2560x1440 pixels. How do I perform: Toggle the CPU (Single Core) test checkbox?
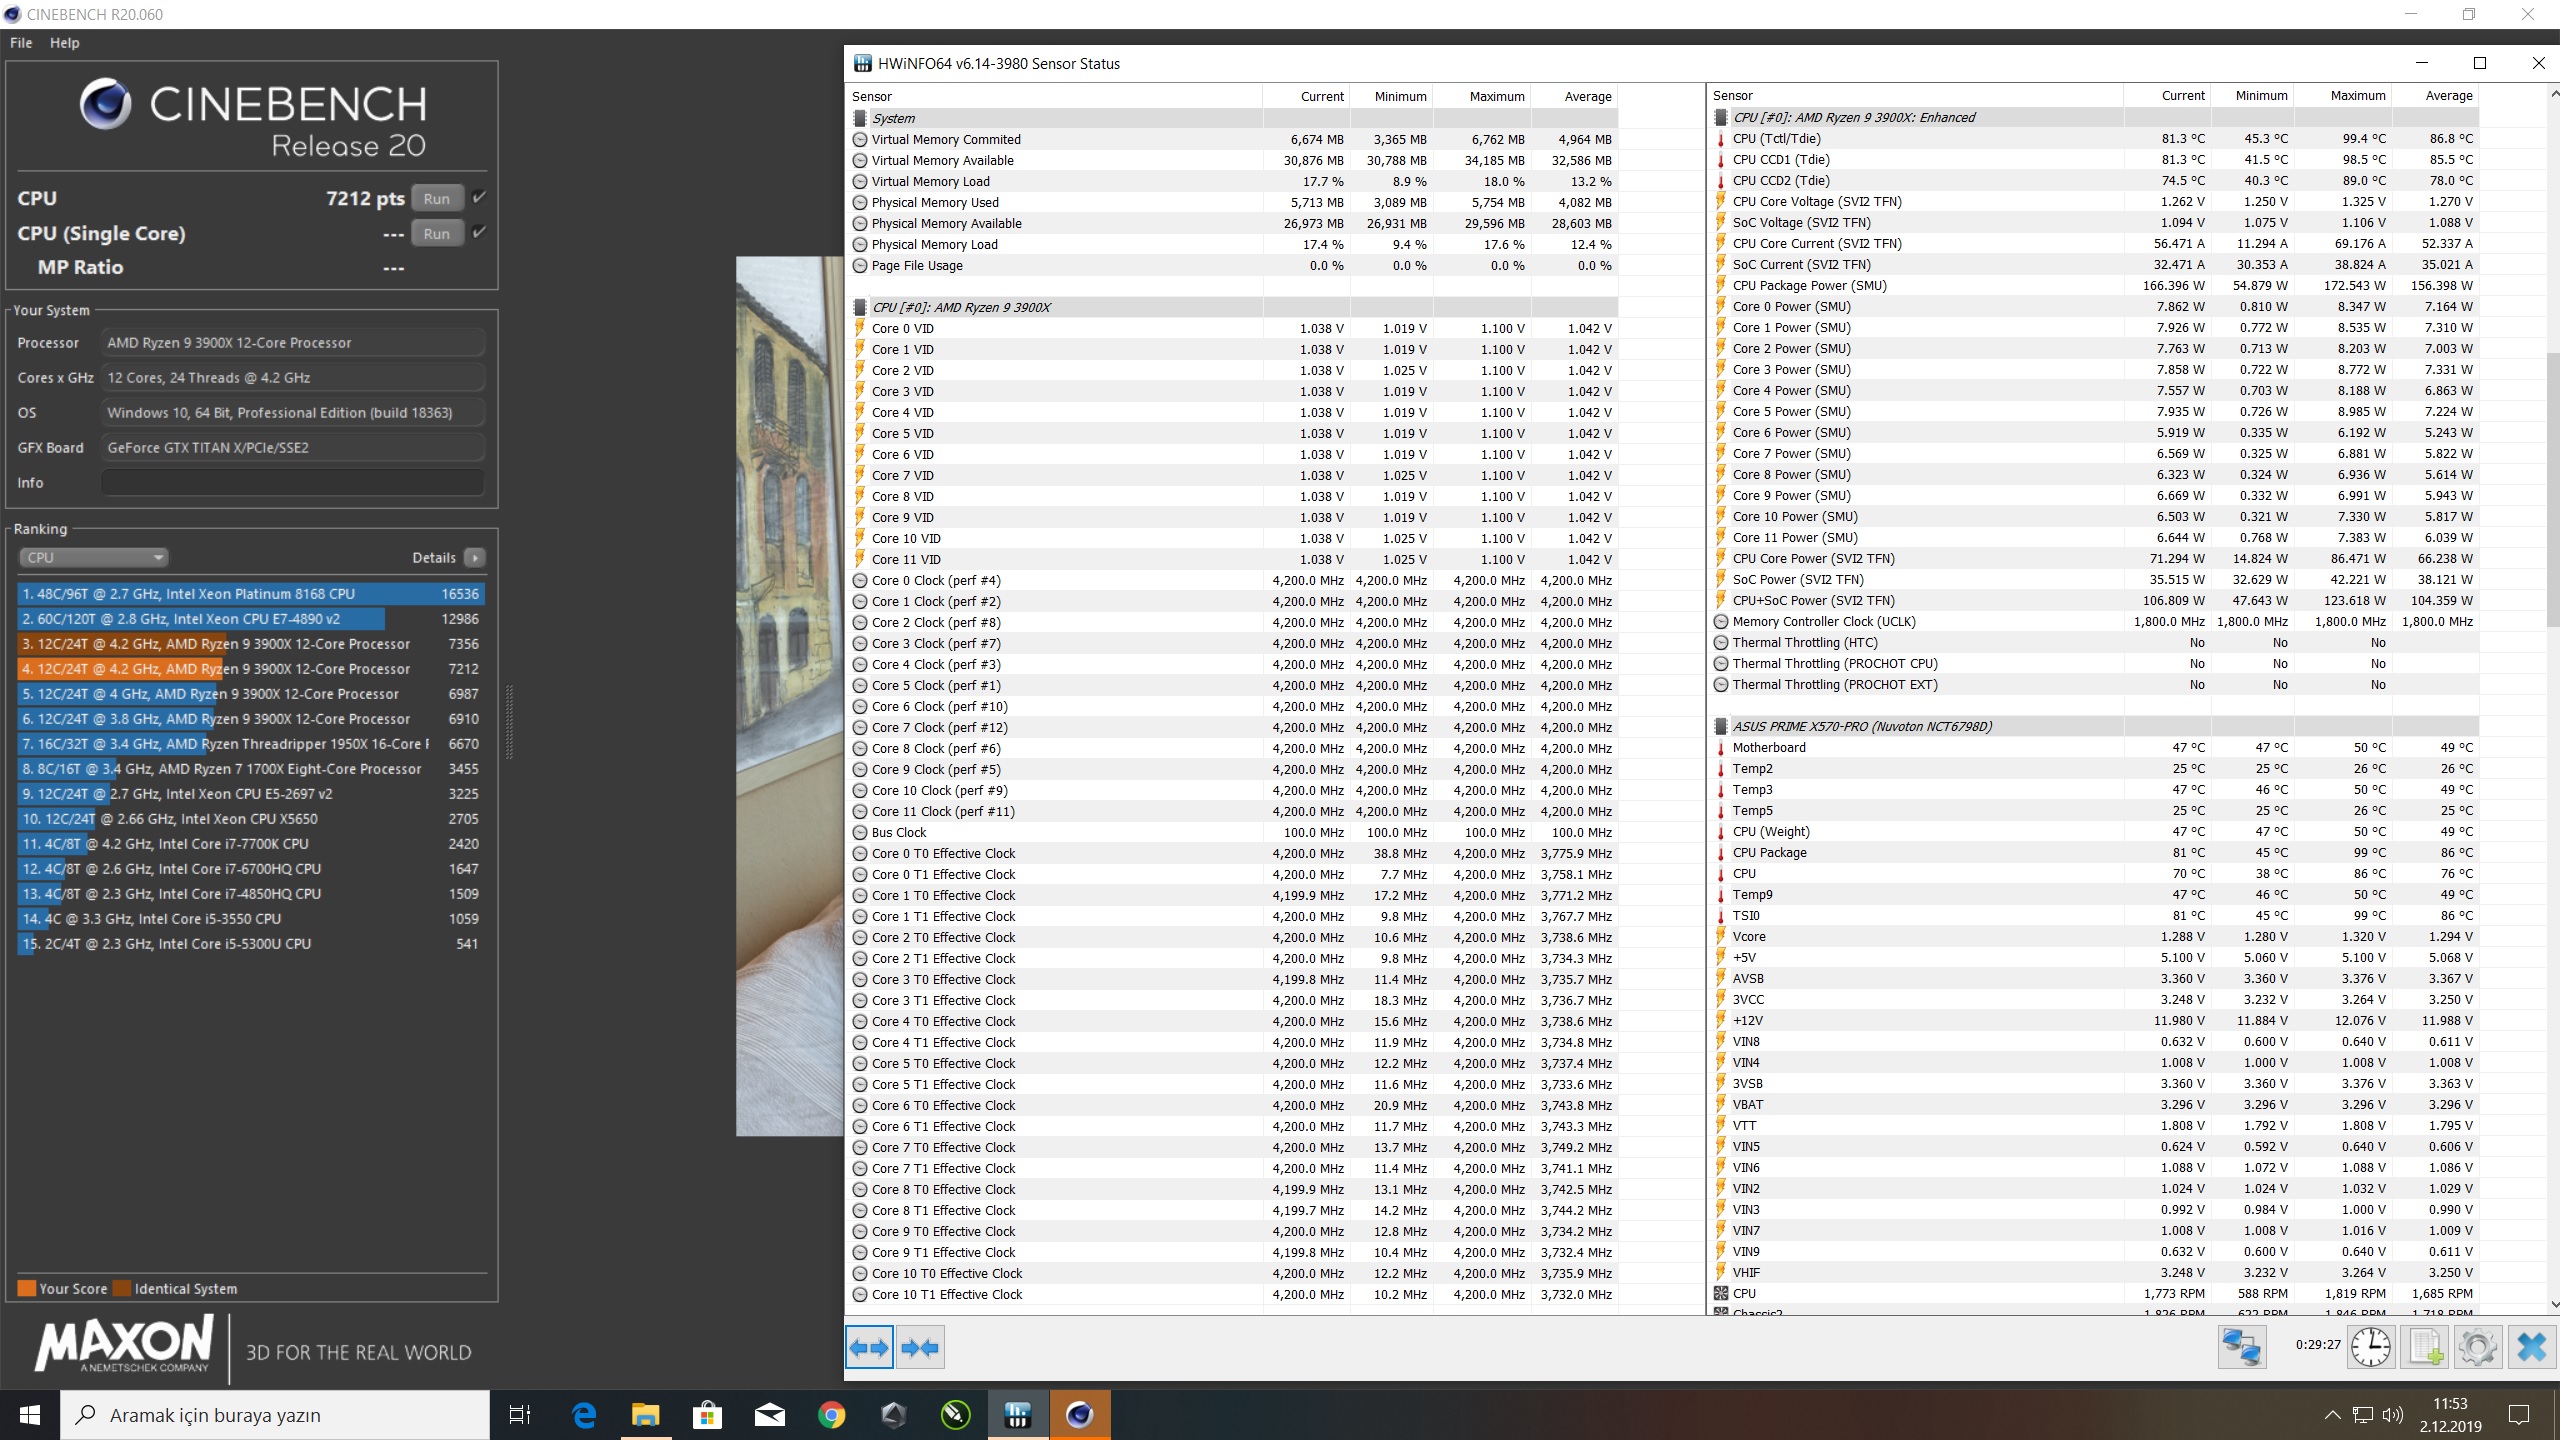(480, 233)
